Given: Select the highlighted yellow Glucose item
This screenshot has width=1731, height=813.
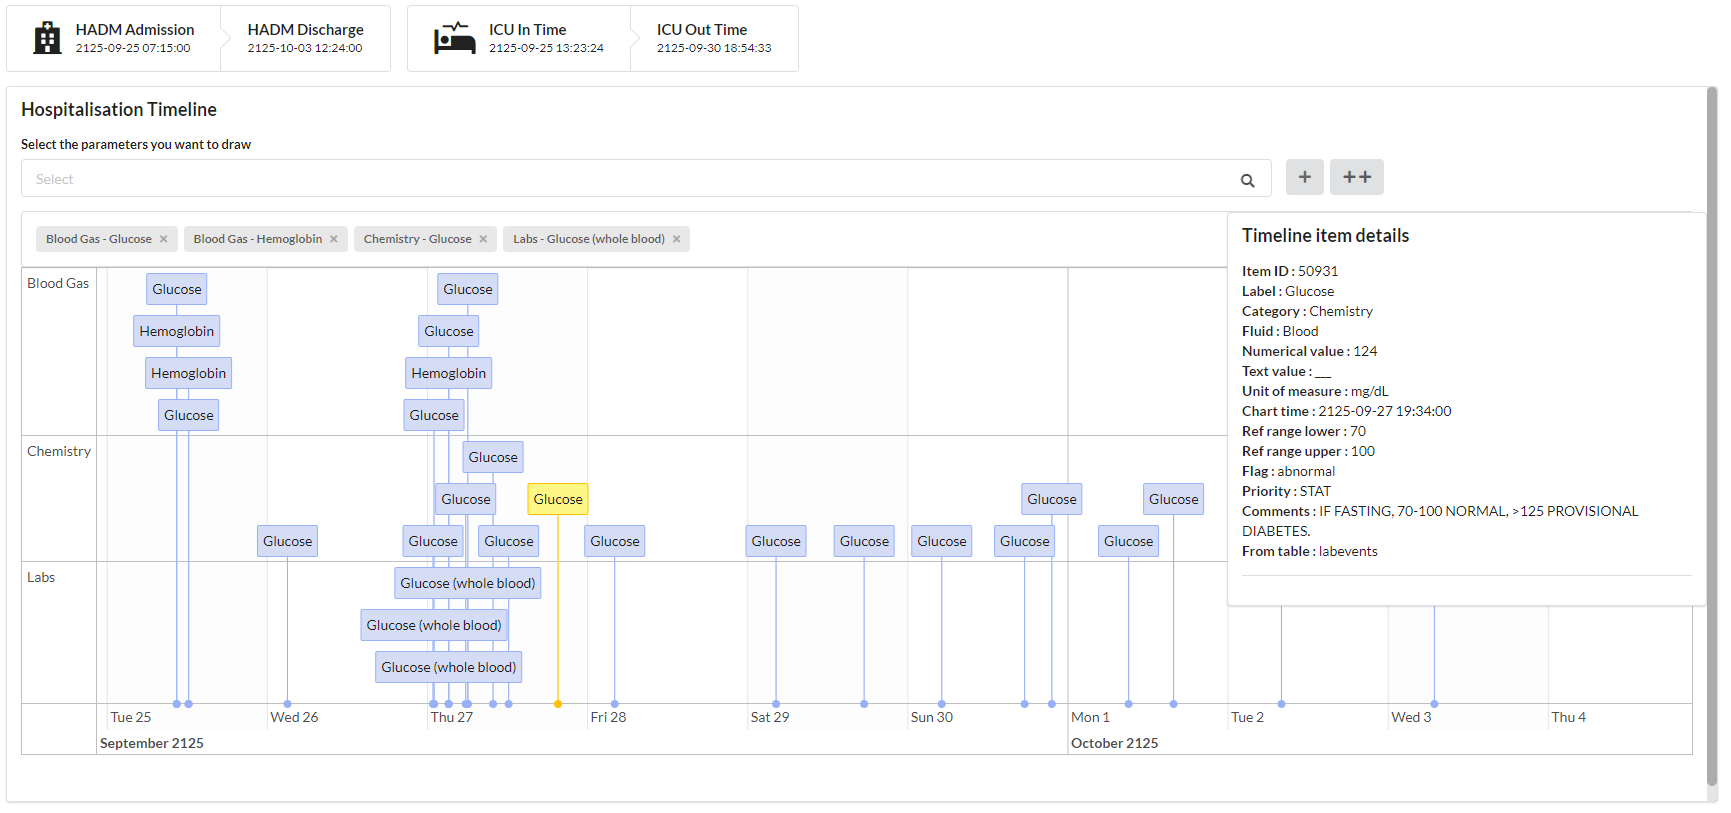Looking at the screenshot, I should point(558,499).
